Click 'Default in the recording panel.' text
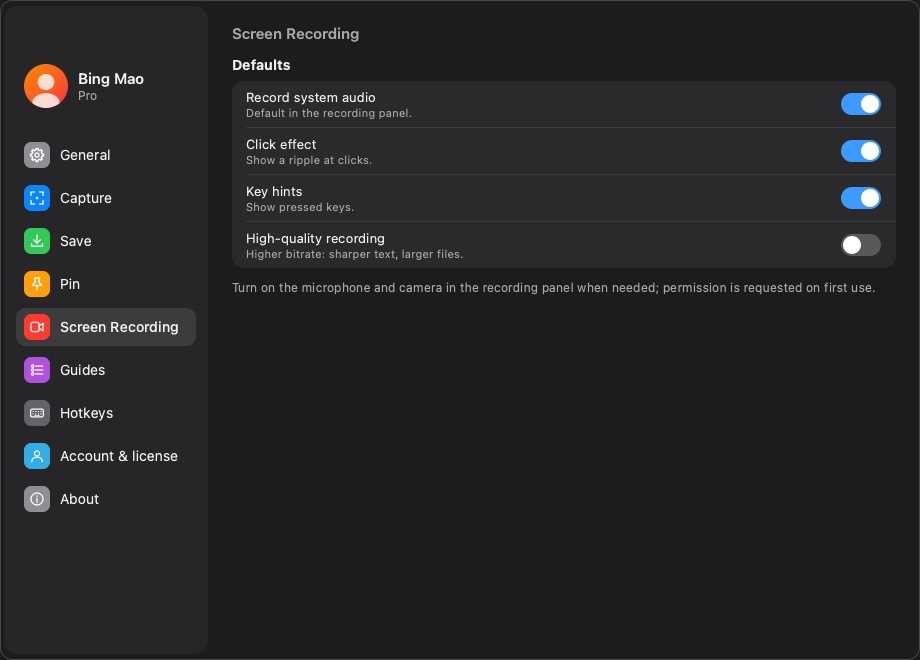This screenshot has width=920, height=660. [329, 113]
